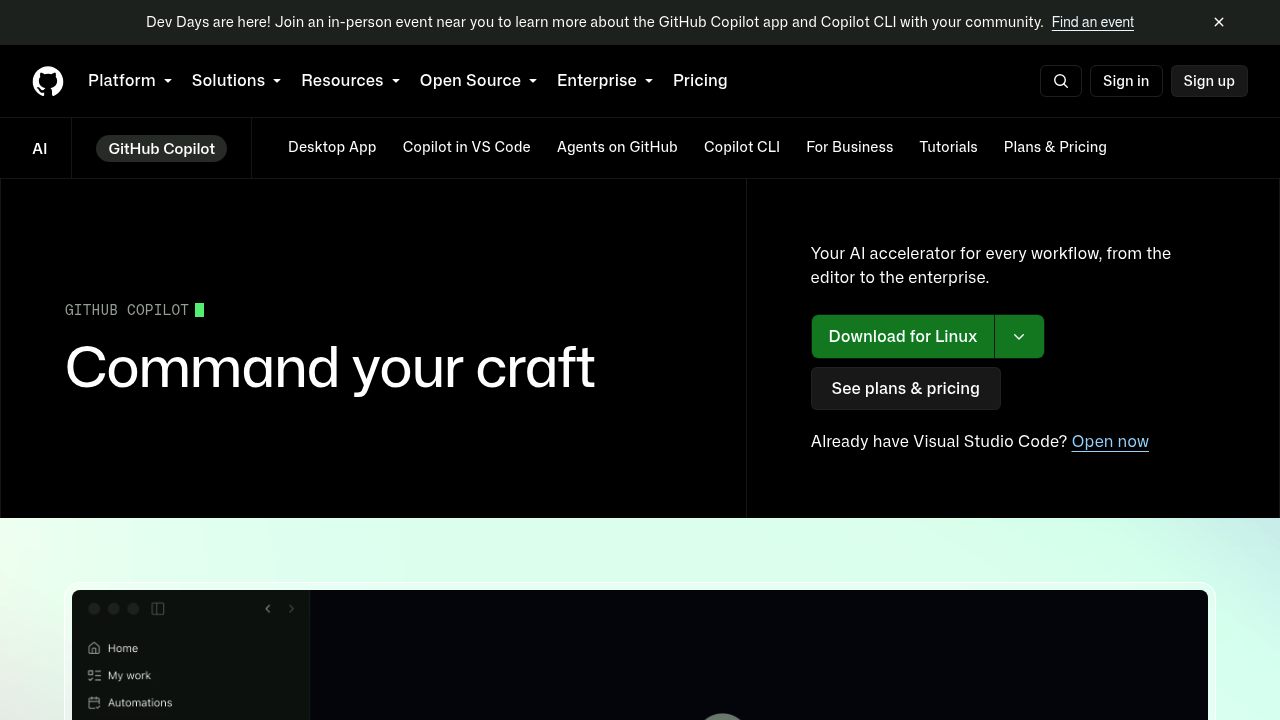1280x720 pixels.
Task: Follow the Open now link
Action: [x=1110, y=441]
